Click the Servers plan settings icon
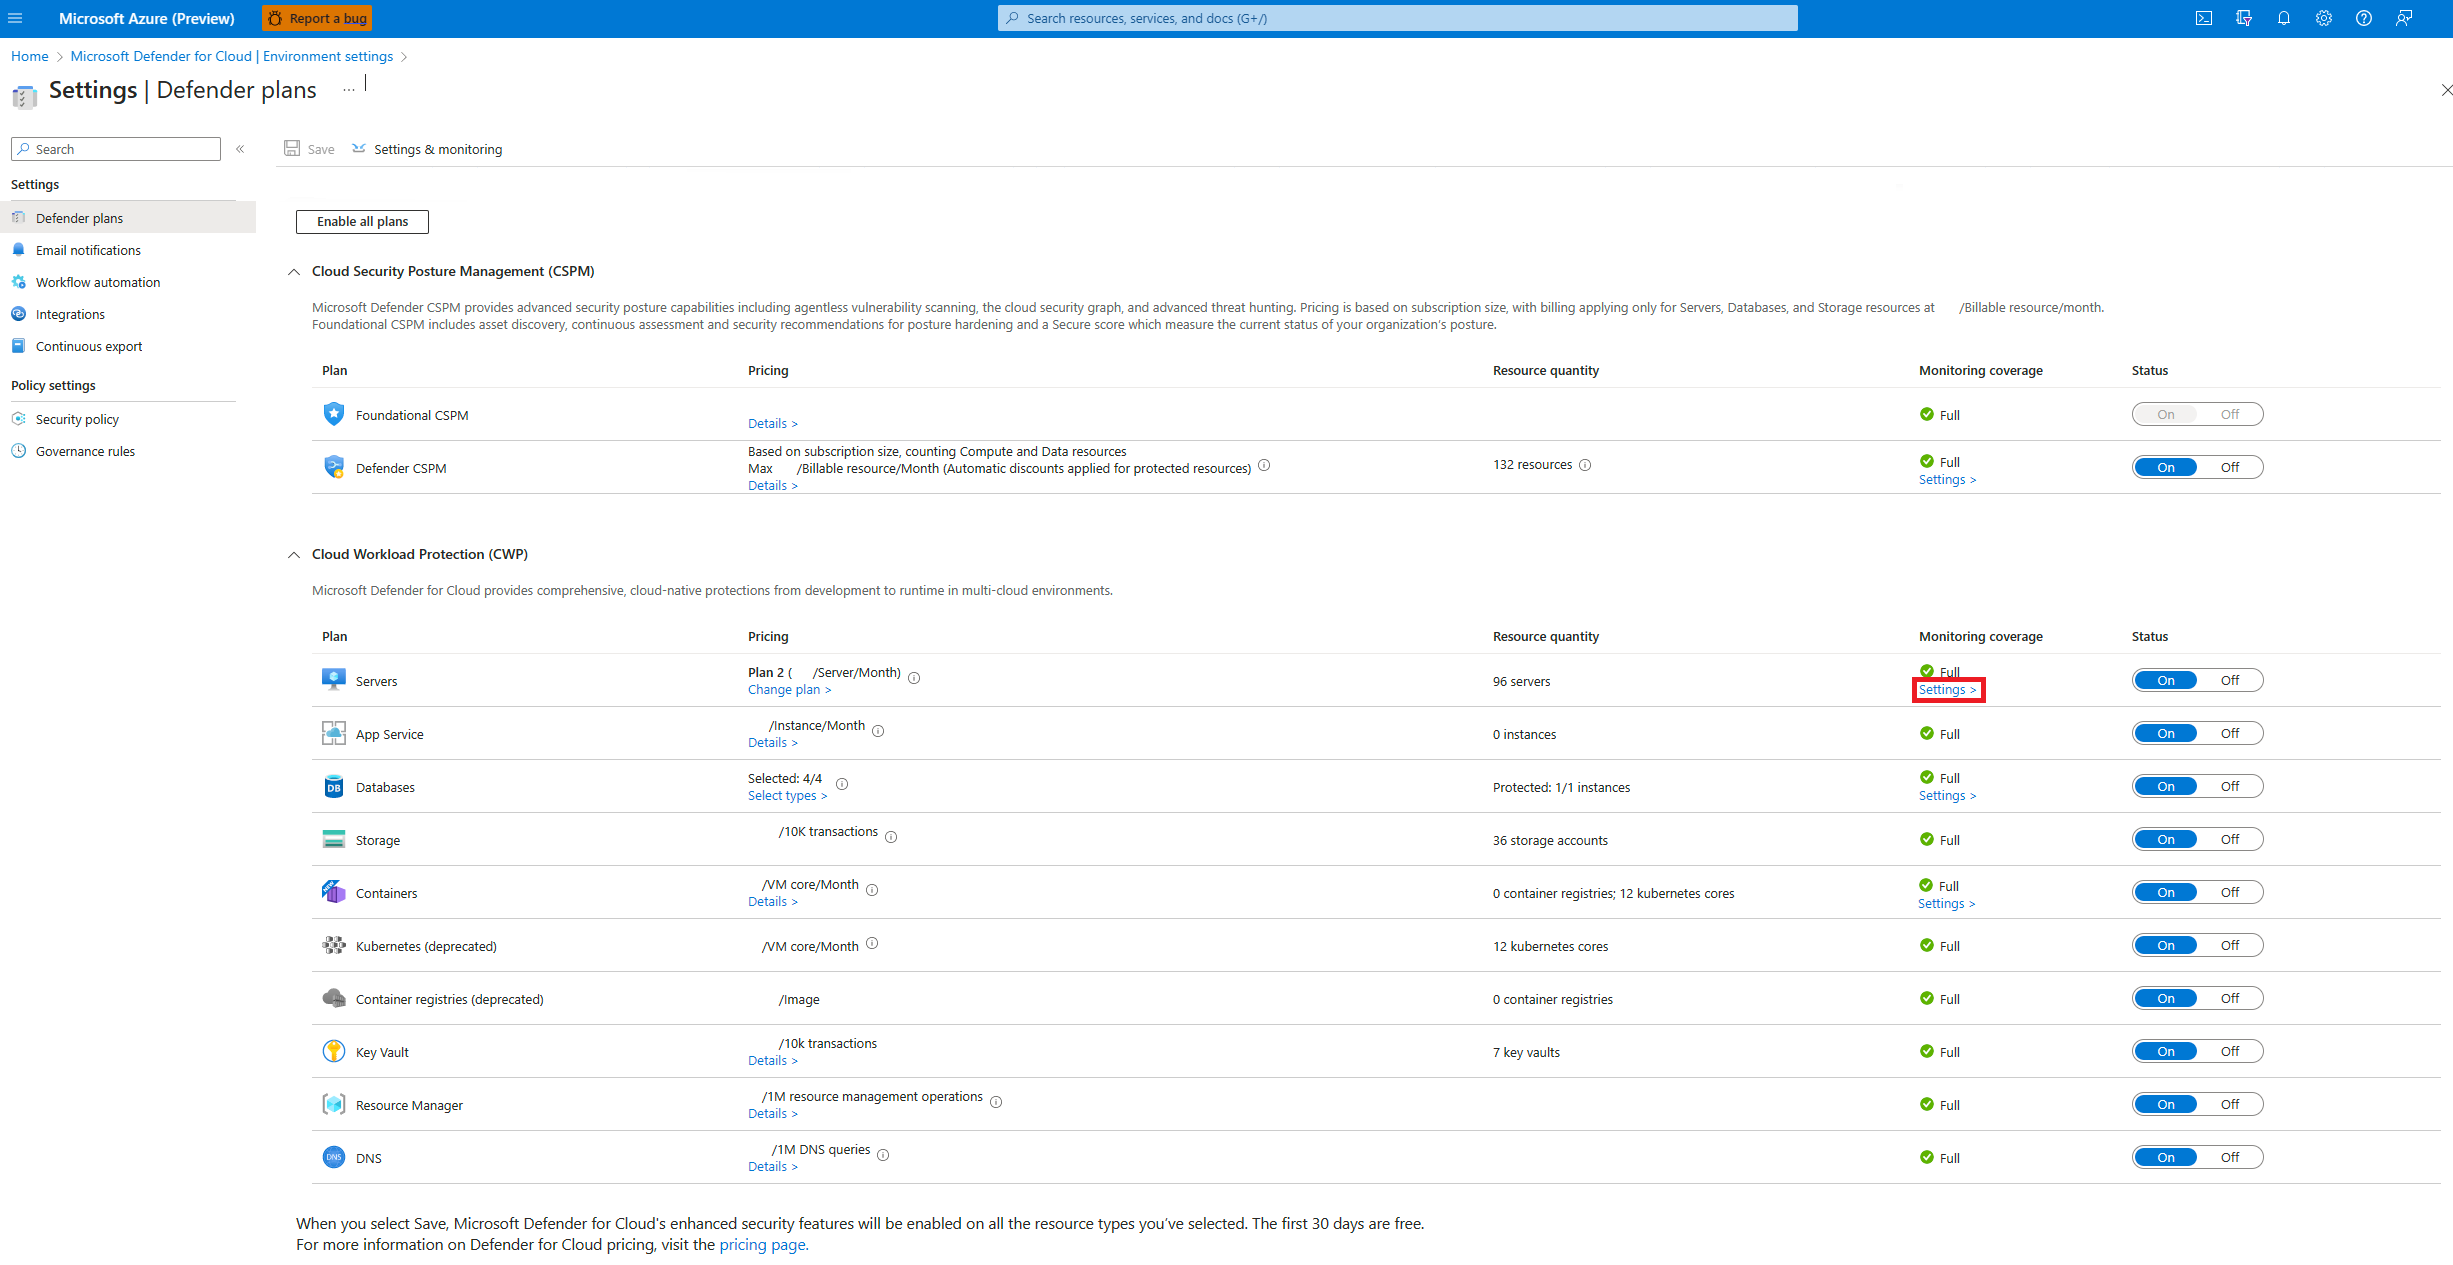Image resolution: width=2453 pixels, height=1265 pixels. (x=1945, y=689)
